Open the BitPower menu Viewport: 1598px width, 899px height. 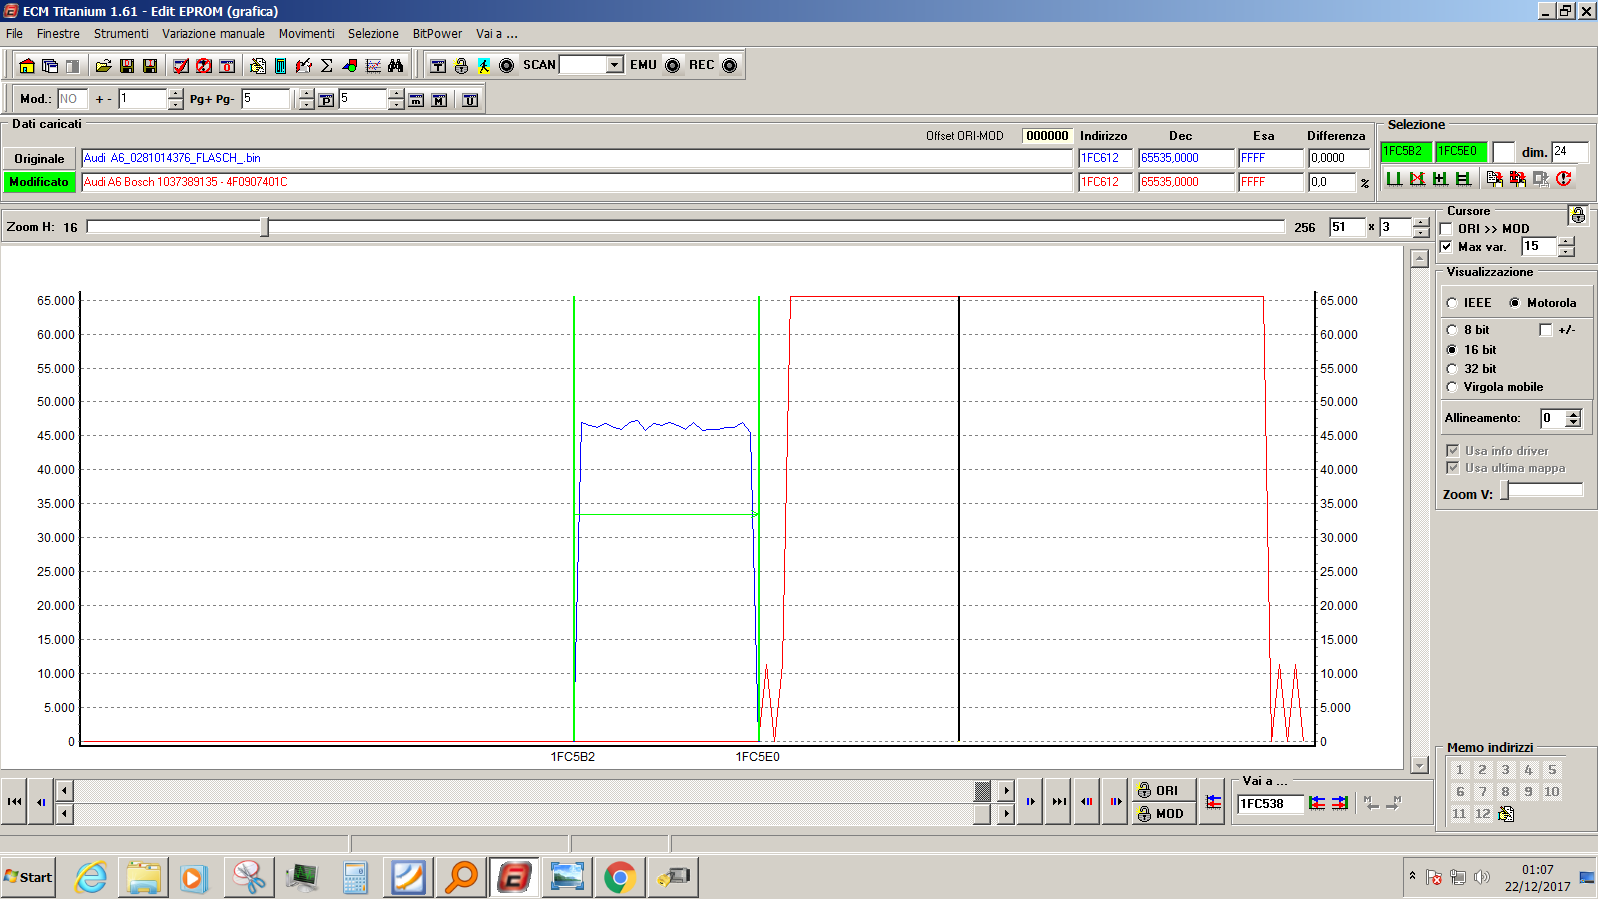[437, 34]
